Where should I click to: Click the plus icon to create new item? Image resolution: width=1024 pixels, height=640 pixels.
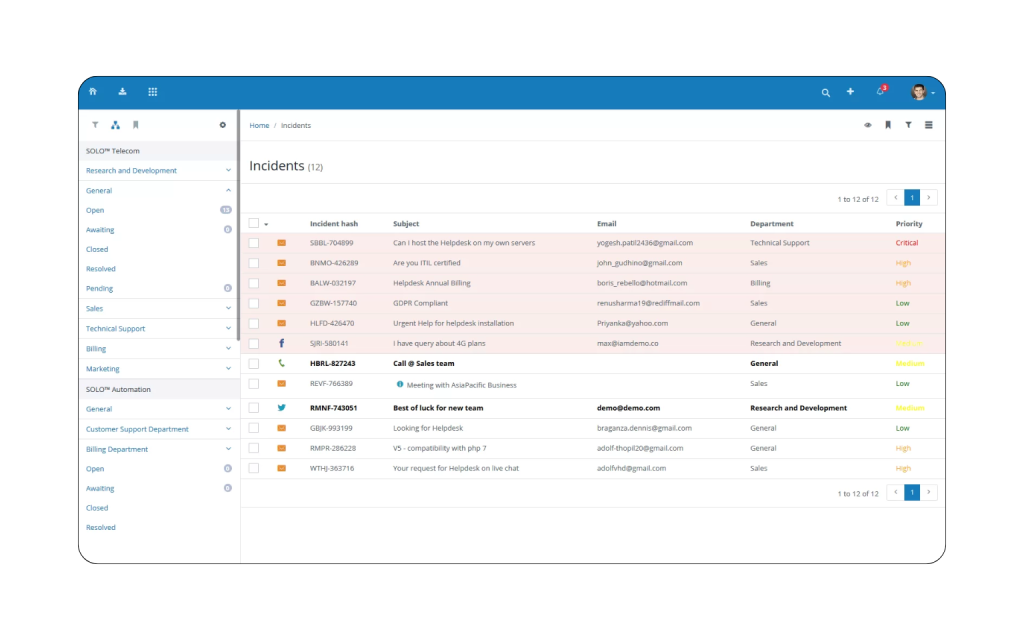coord(850,91)
